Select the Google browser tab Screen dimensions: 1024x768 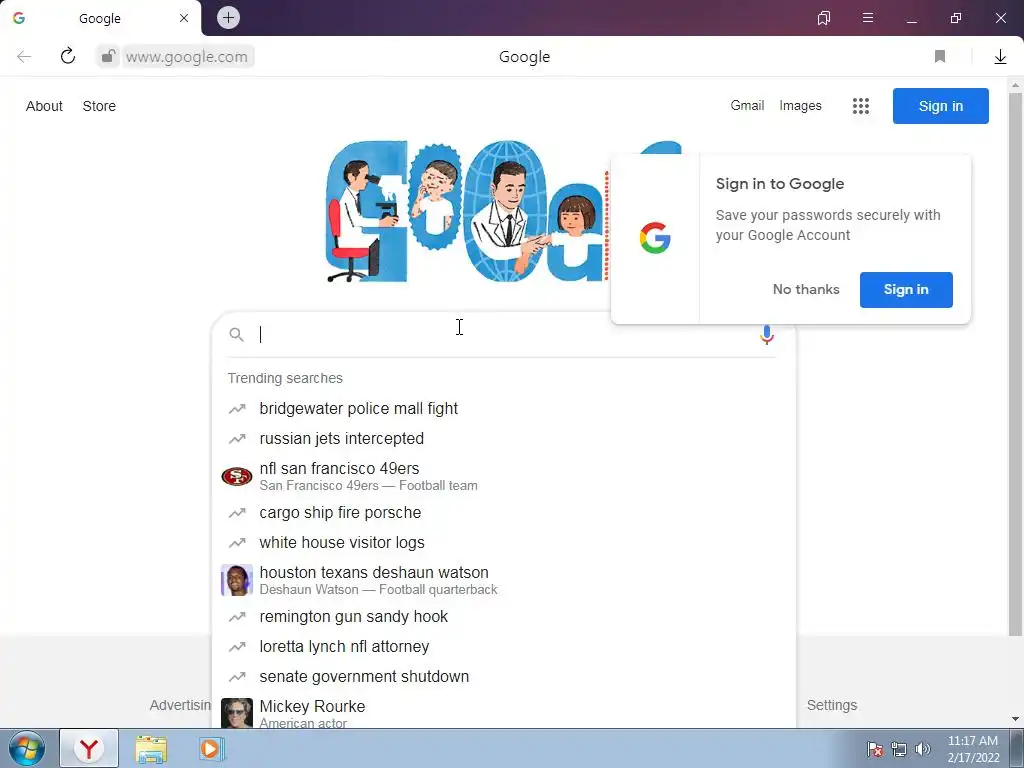click(100, 18)
